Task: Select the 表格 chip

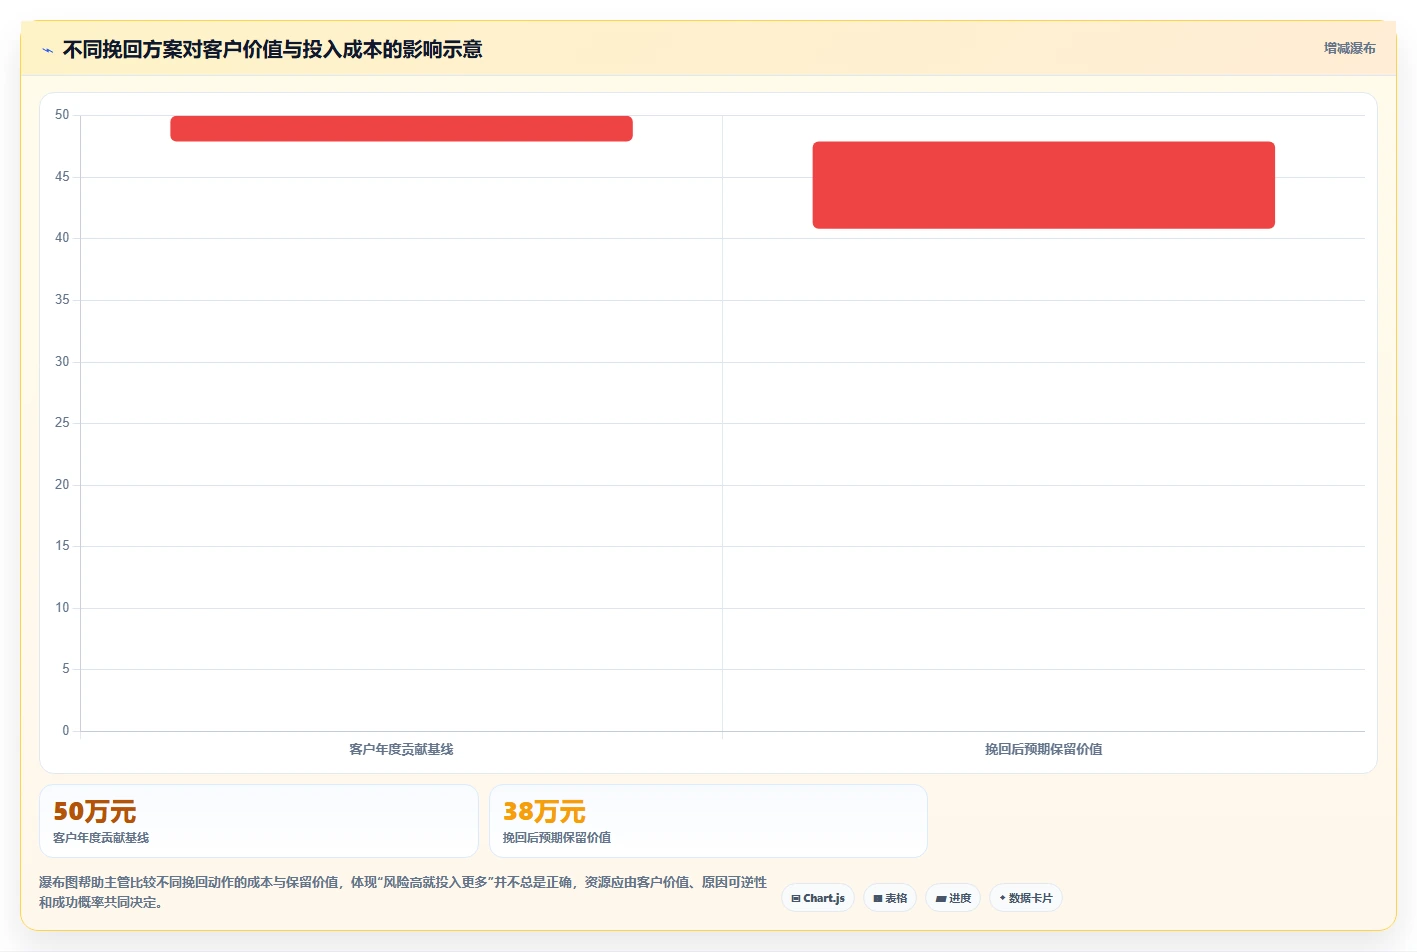Action: click(x=890, y=898)
